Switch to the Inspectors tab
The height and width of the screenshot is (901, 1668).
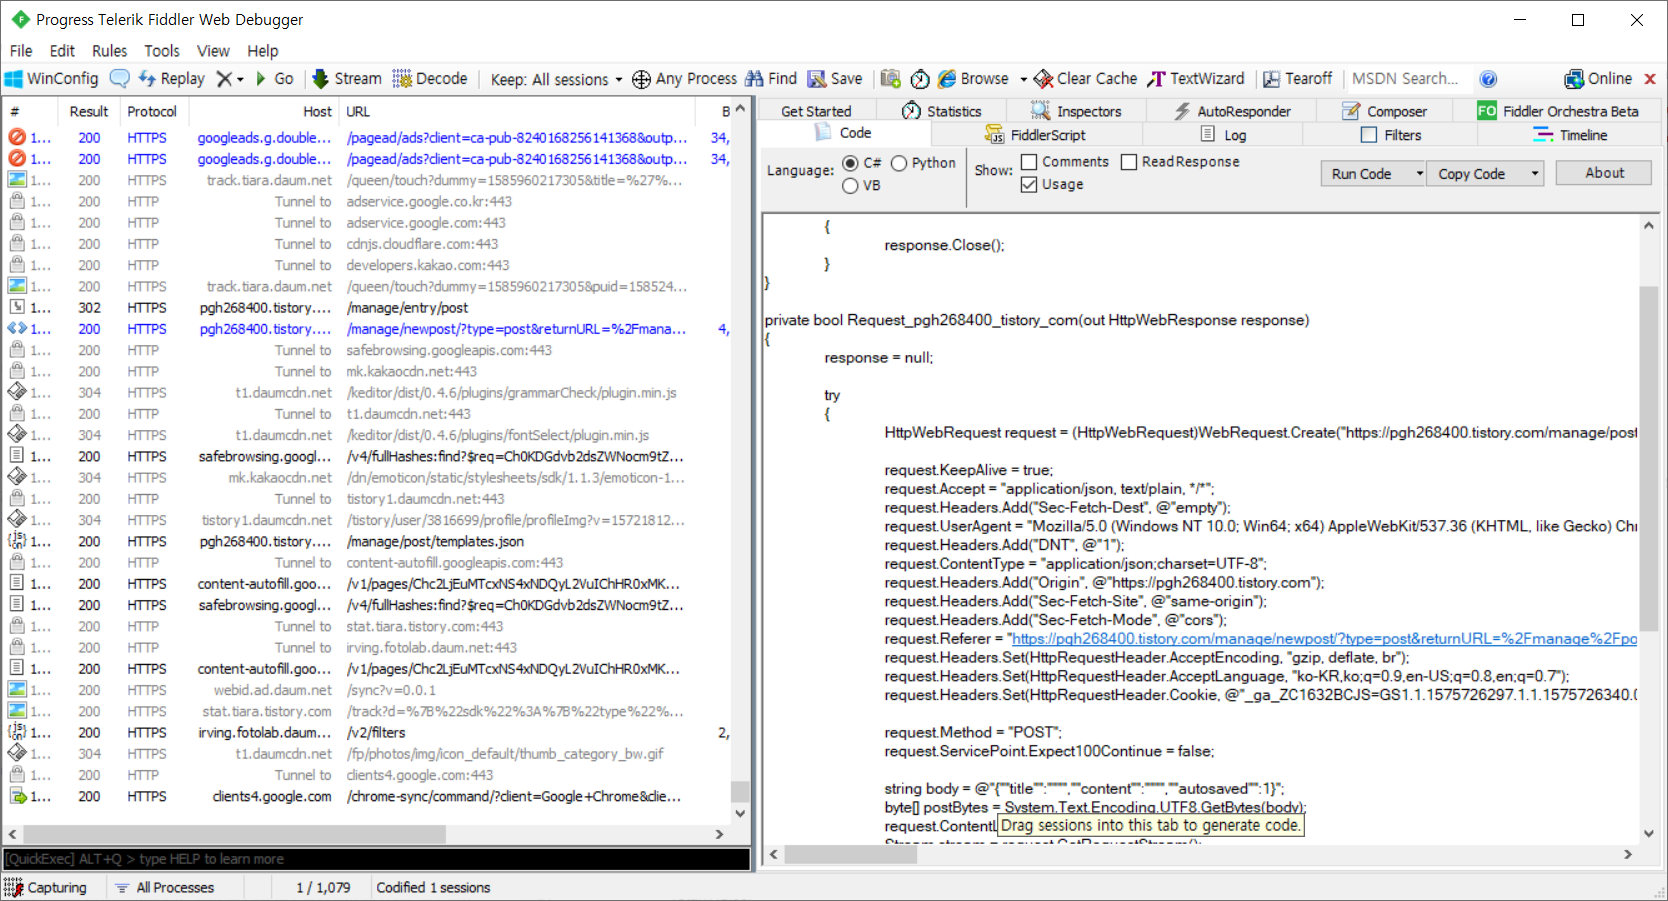point(1076,111)
